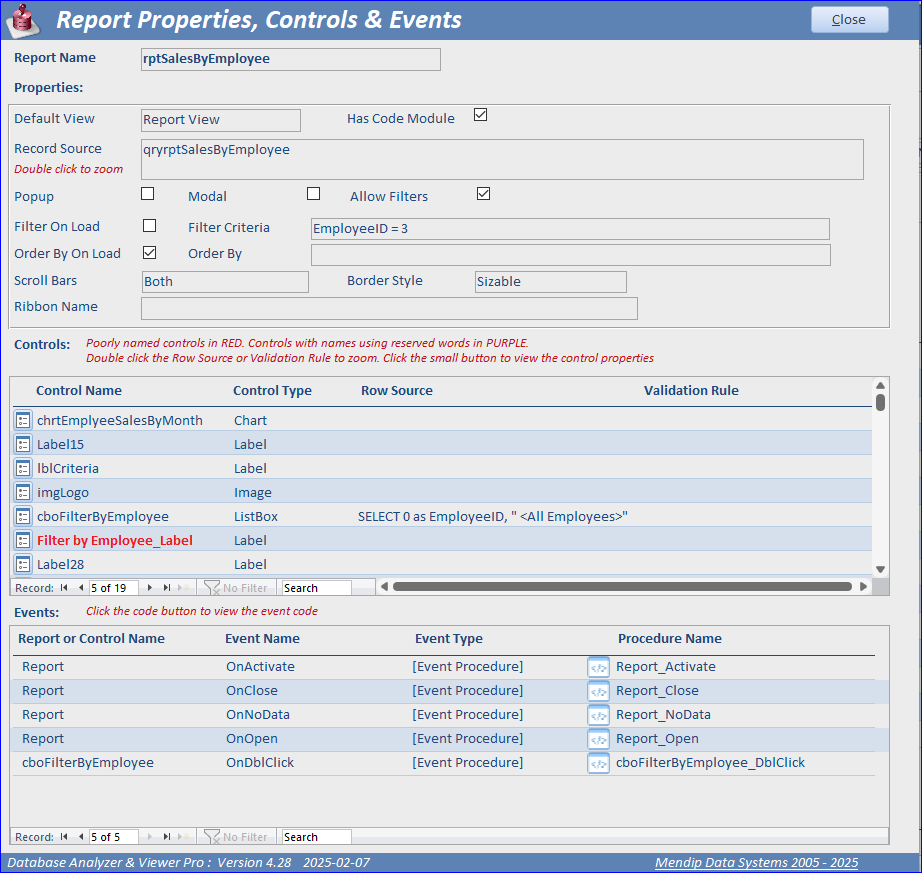Click the Control Name column header
Image resolution: width=922 pixels, height=873 pixels.
[x=79, y=390]
